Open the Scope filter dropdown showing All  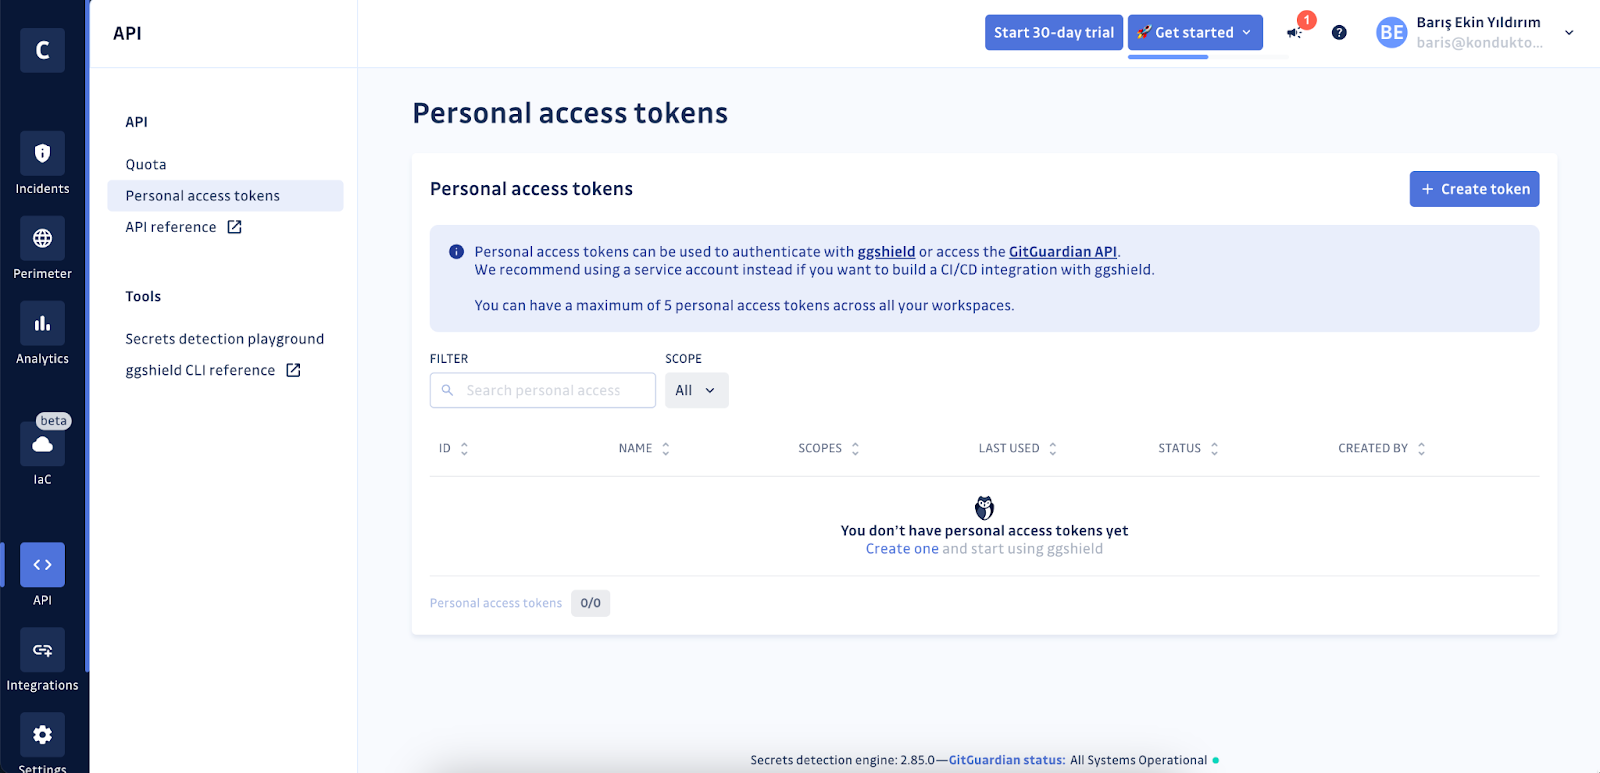tap(696, 390)
